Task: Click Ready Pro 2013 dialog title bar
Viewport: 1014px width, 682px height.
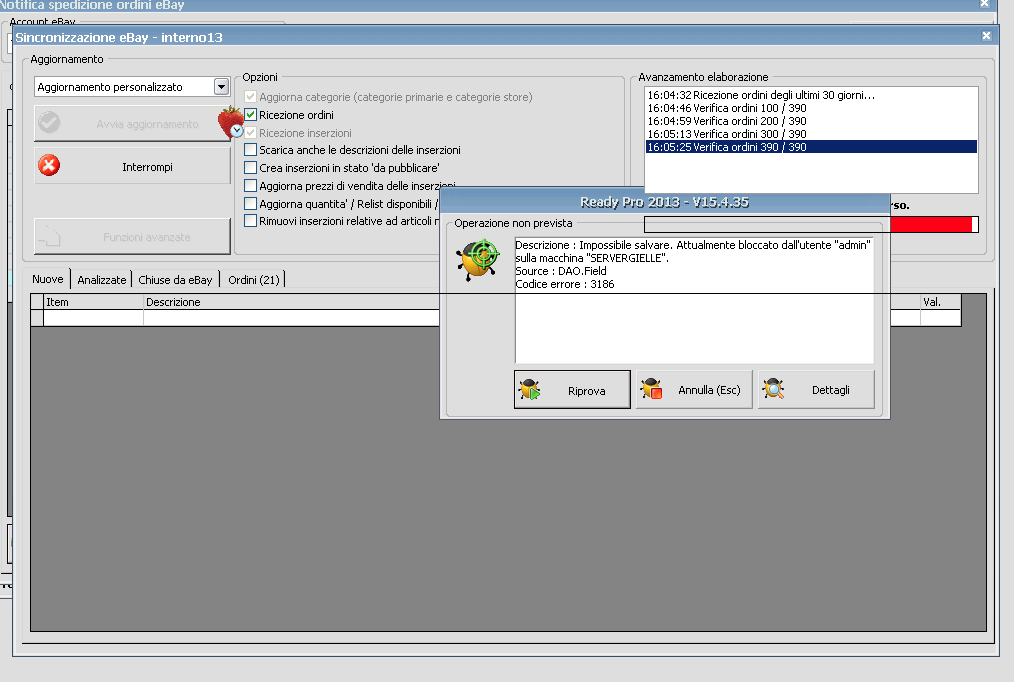Action: click(x=665, y=202)
